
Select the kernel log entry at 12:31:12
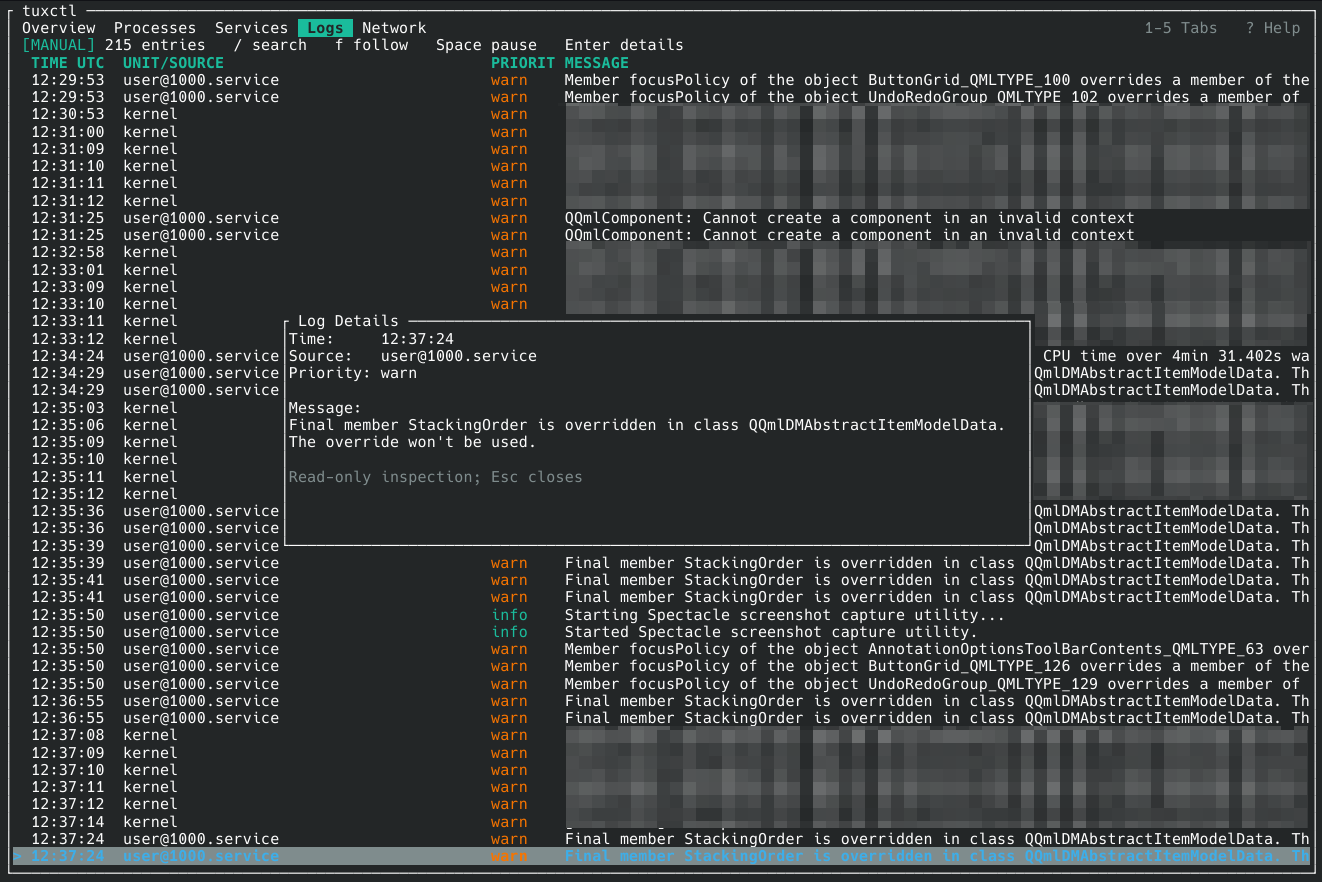point(661,201)
